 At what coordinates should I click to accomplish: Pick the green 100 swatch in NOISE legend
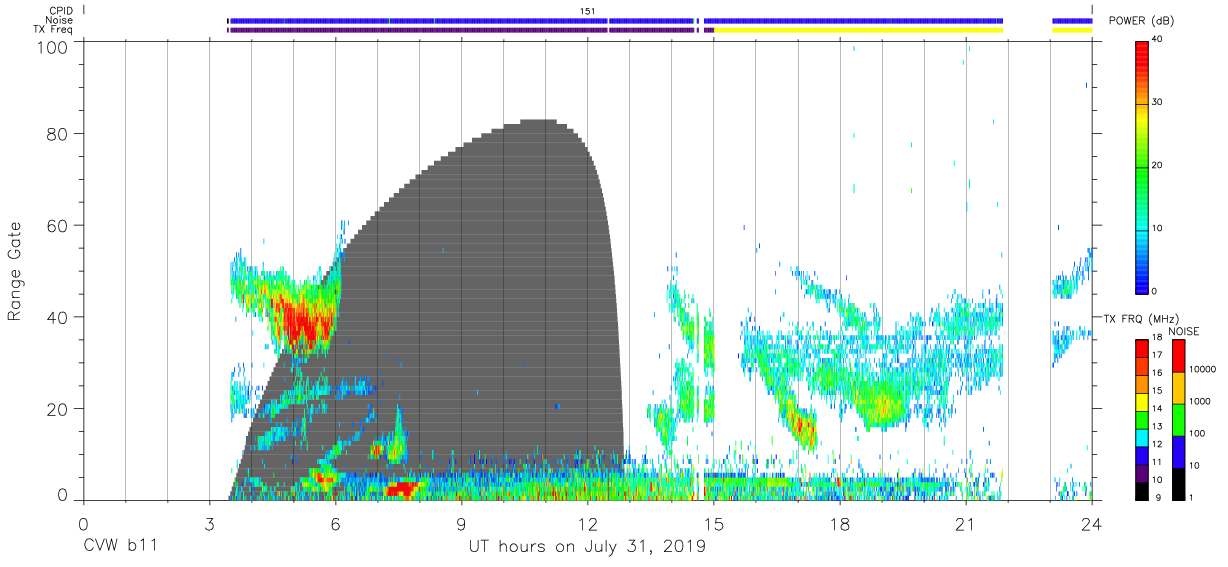tap(1177, 420)
